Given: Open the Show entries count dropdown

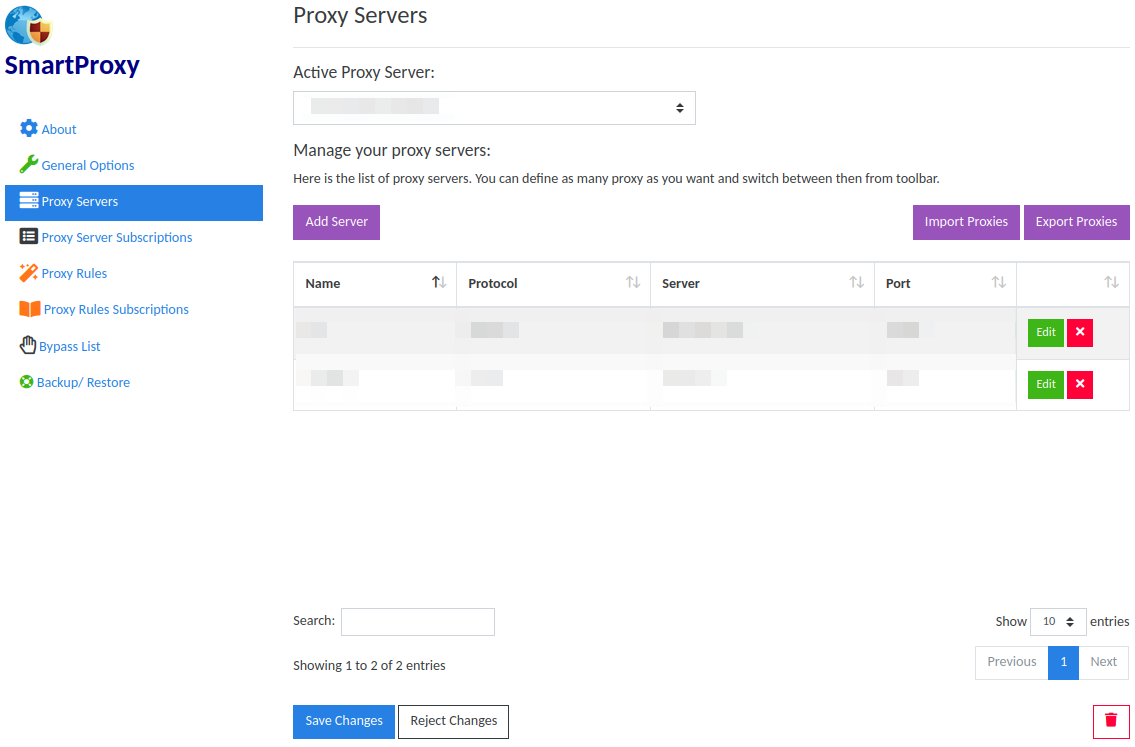Looking at the screenshot, I should [x=1058, y=622].
